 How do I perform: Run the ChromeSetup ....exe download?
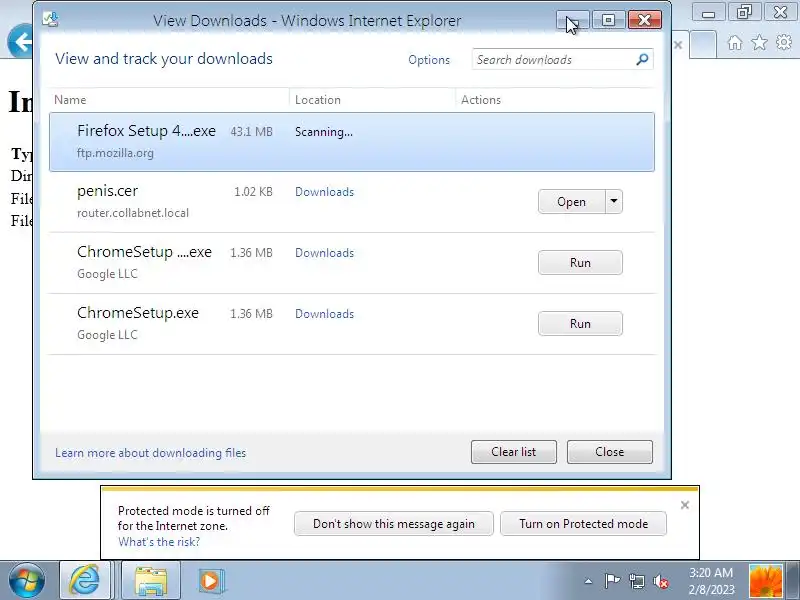[x=580, y=263]
